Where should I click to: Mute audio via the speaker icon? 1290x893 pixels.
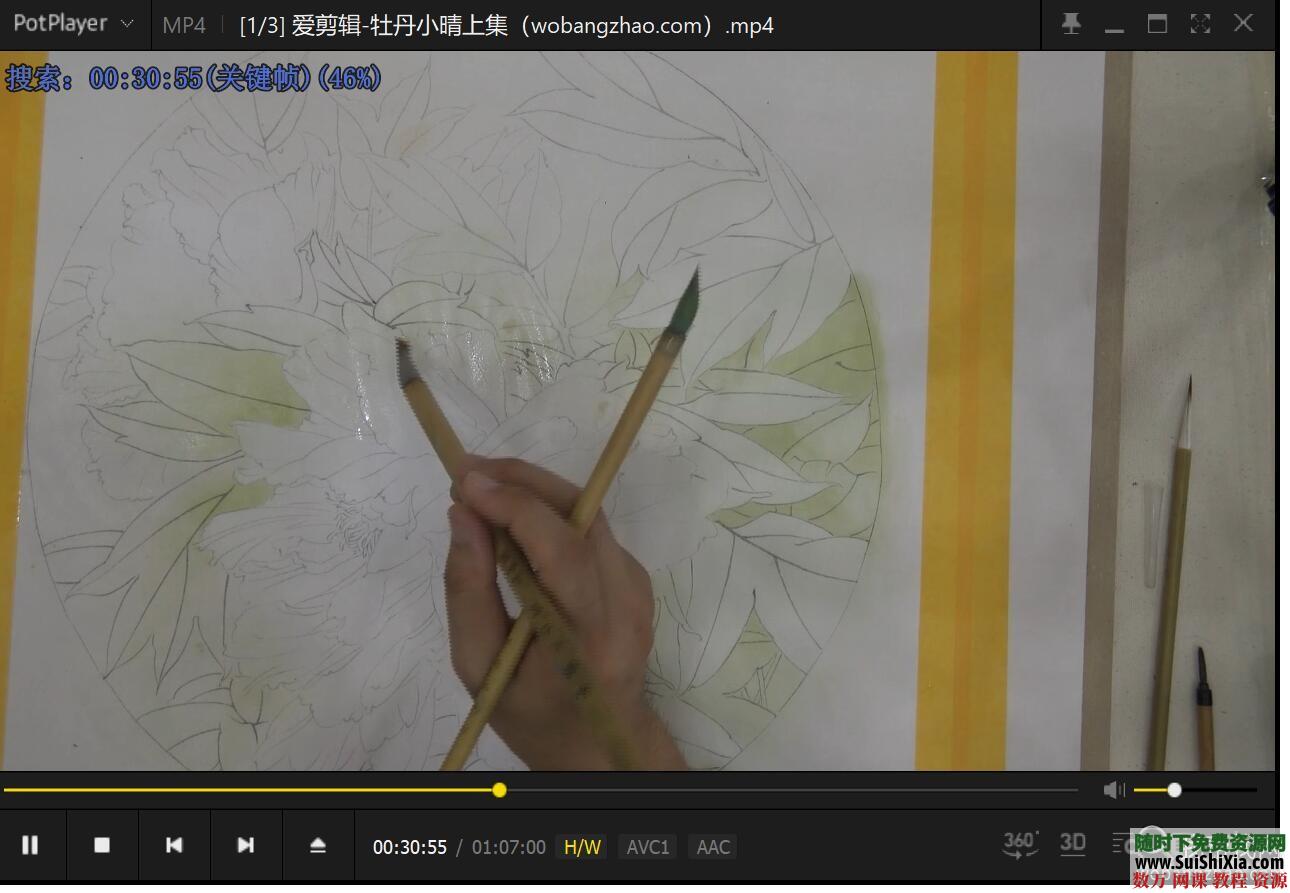click(1113, 789)
